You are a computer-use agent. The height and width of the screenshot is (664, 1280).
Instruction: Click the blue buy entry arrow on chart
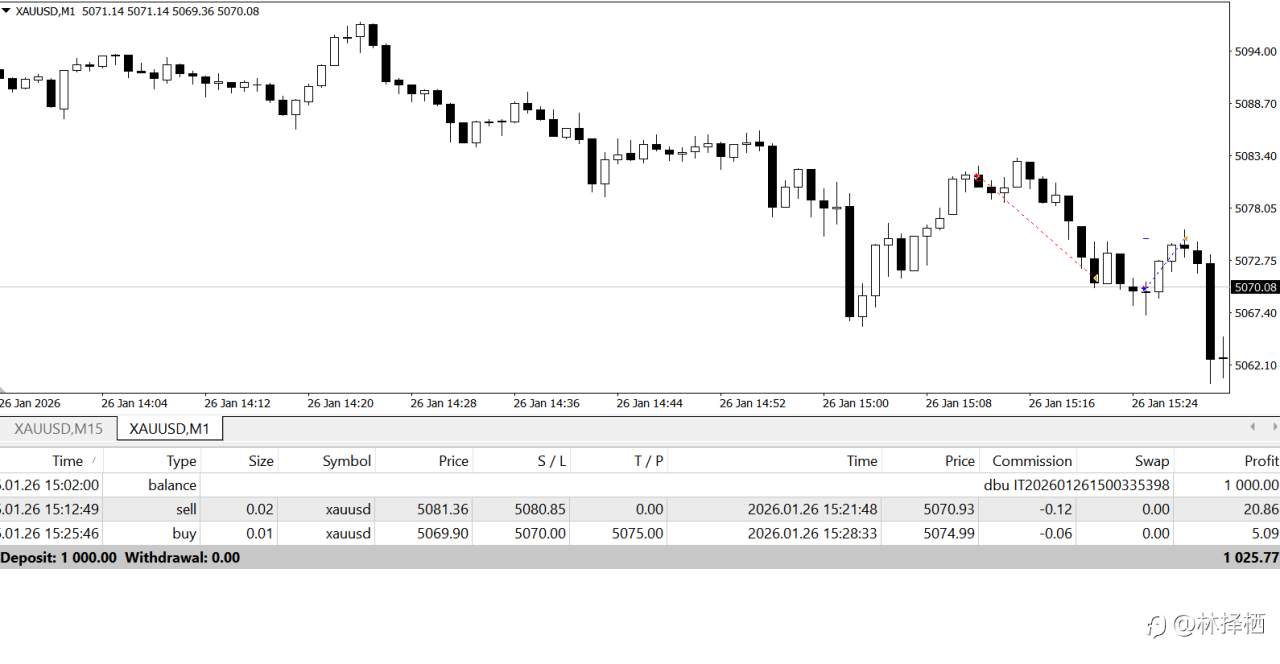tap(1144, 288)
